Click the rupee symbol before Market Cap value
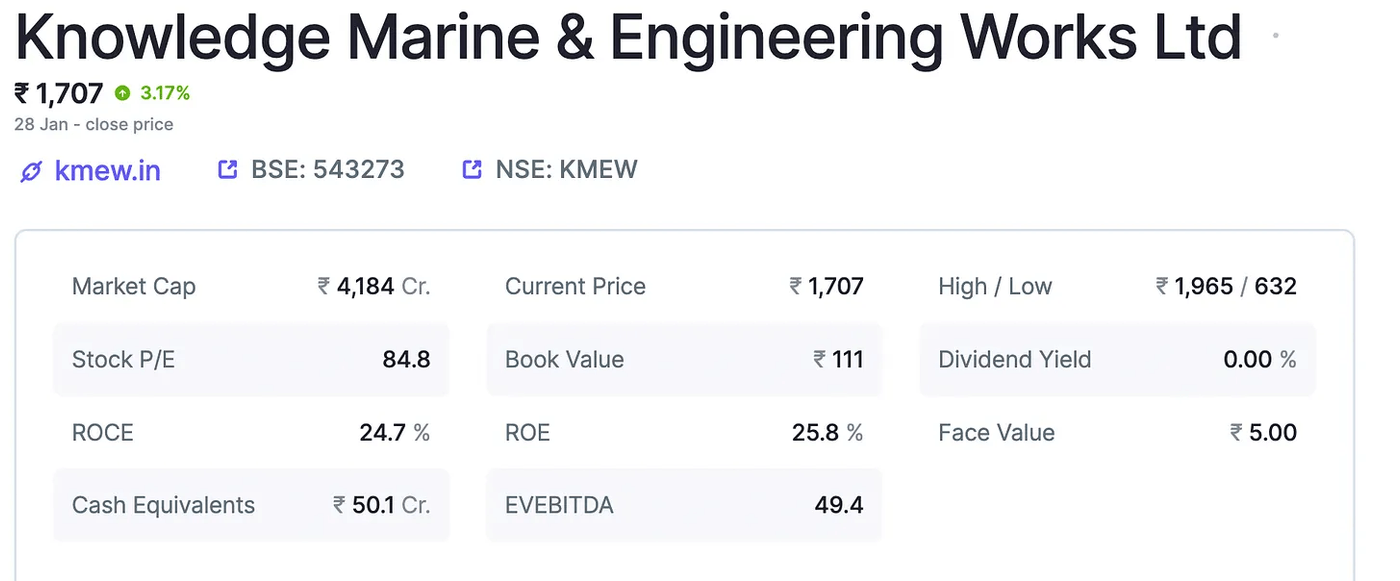The width and height of the screenshot is (1400, 581). [322, 286]
